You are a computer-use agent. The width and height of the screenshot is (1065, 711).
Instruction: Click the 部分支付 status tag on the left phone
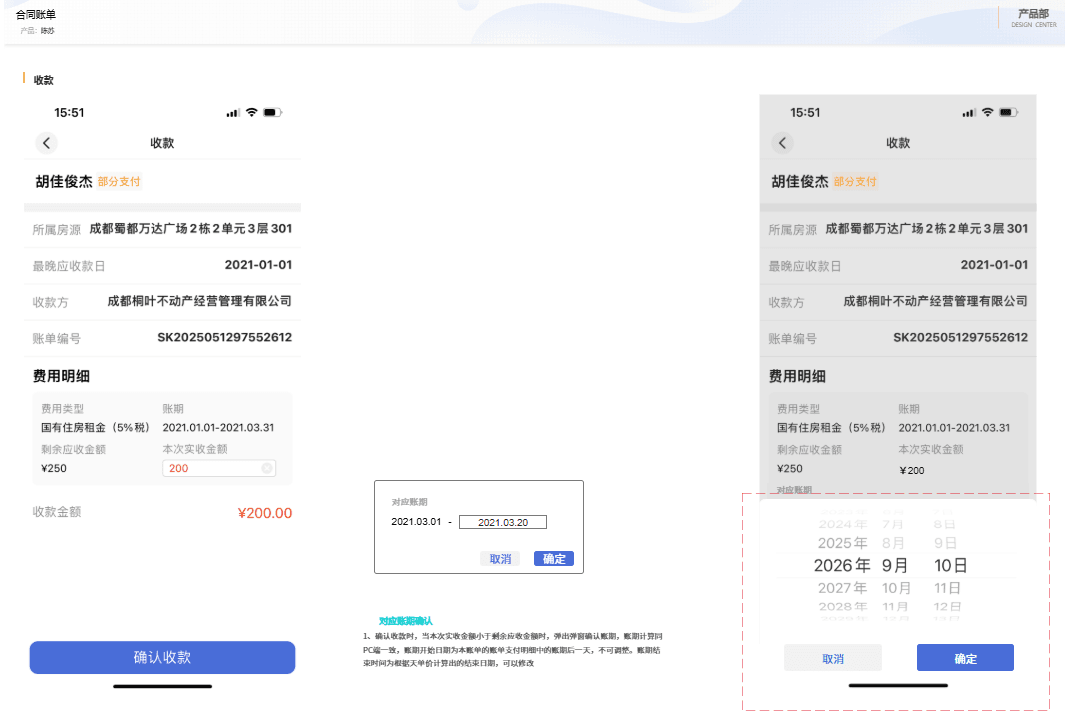pos(119,181)
